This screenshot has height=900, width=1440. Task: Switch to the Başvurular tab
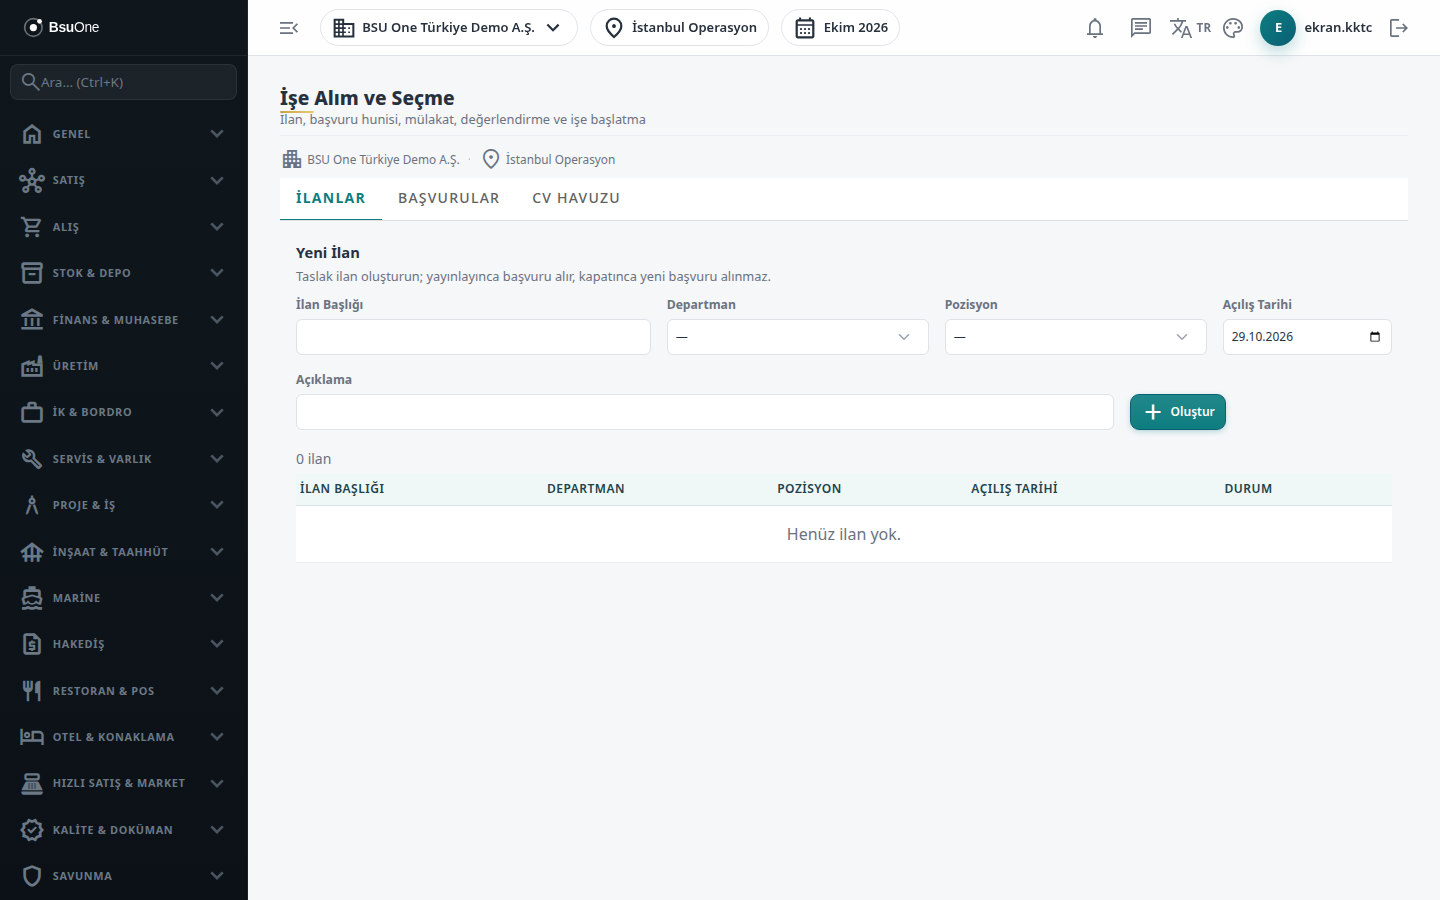tap(449, 198)
